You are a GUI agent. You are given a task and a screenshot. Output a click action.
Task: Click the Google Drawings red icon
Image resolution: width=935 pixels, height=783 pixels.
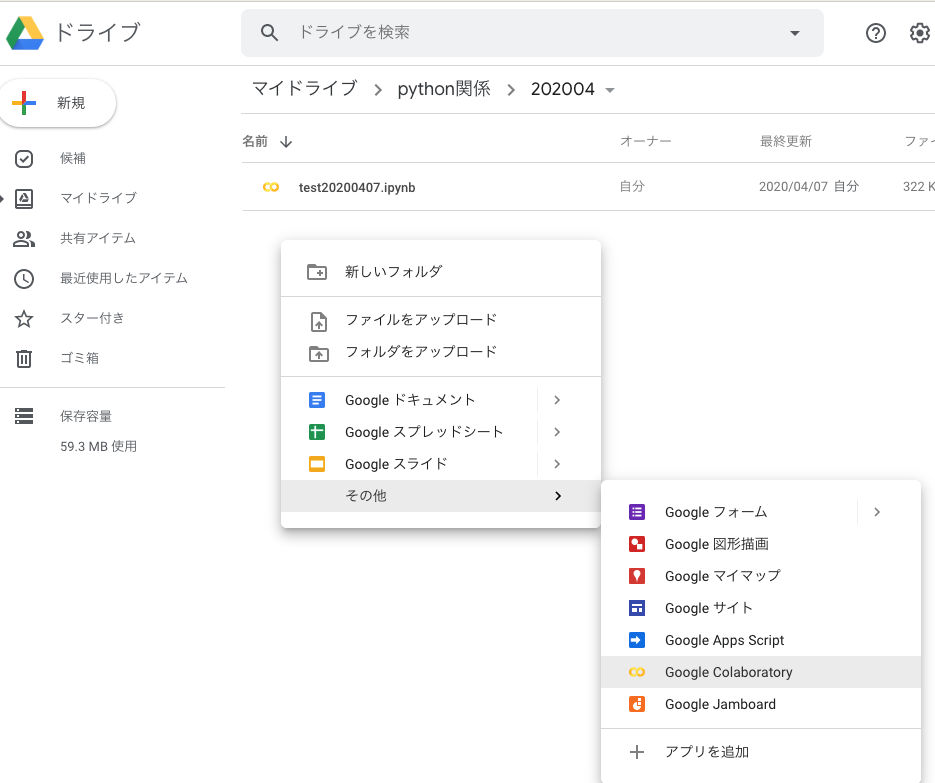pyautogui.click(x=637, y=544)
